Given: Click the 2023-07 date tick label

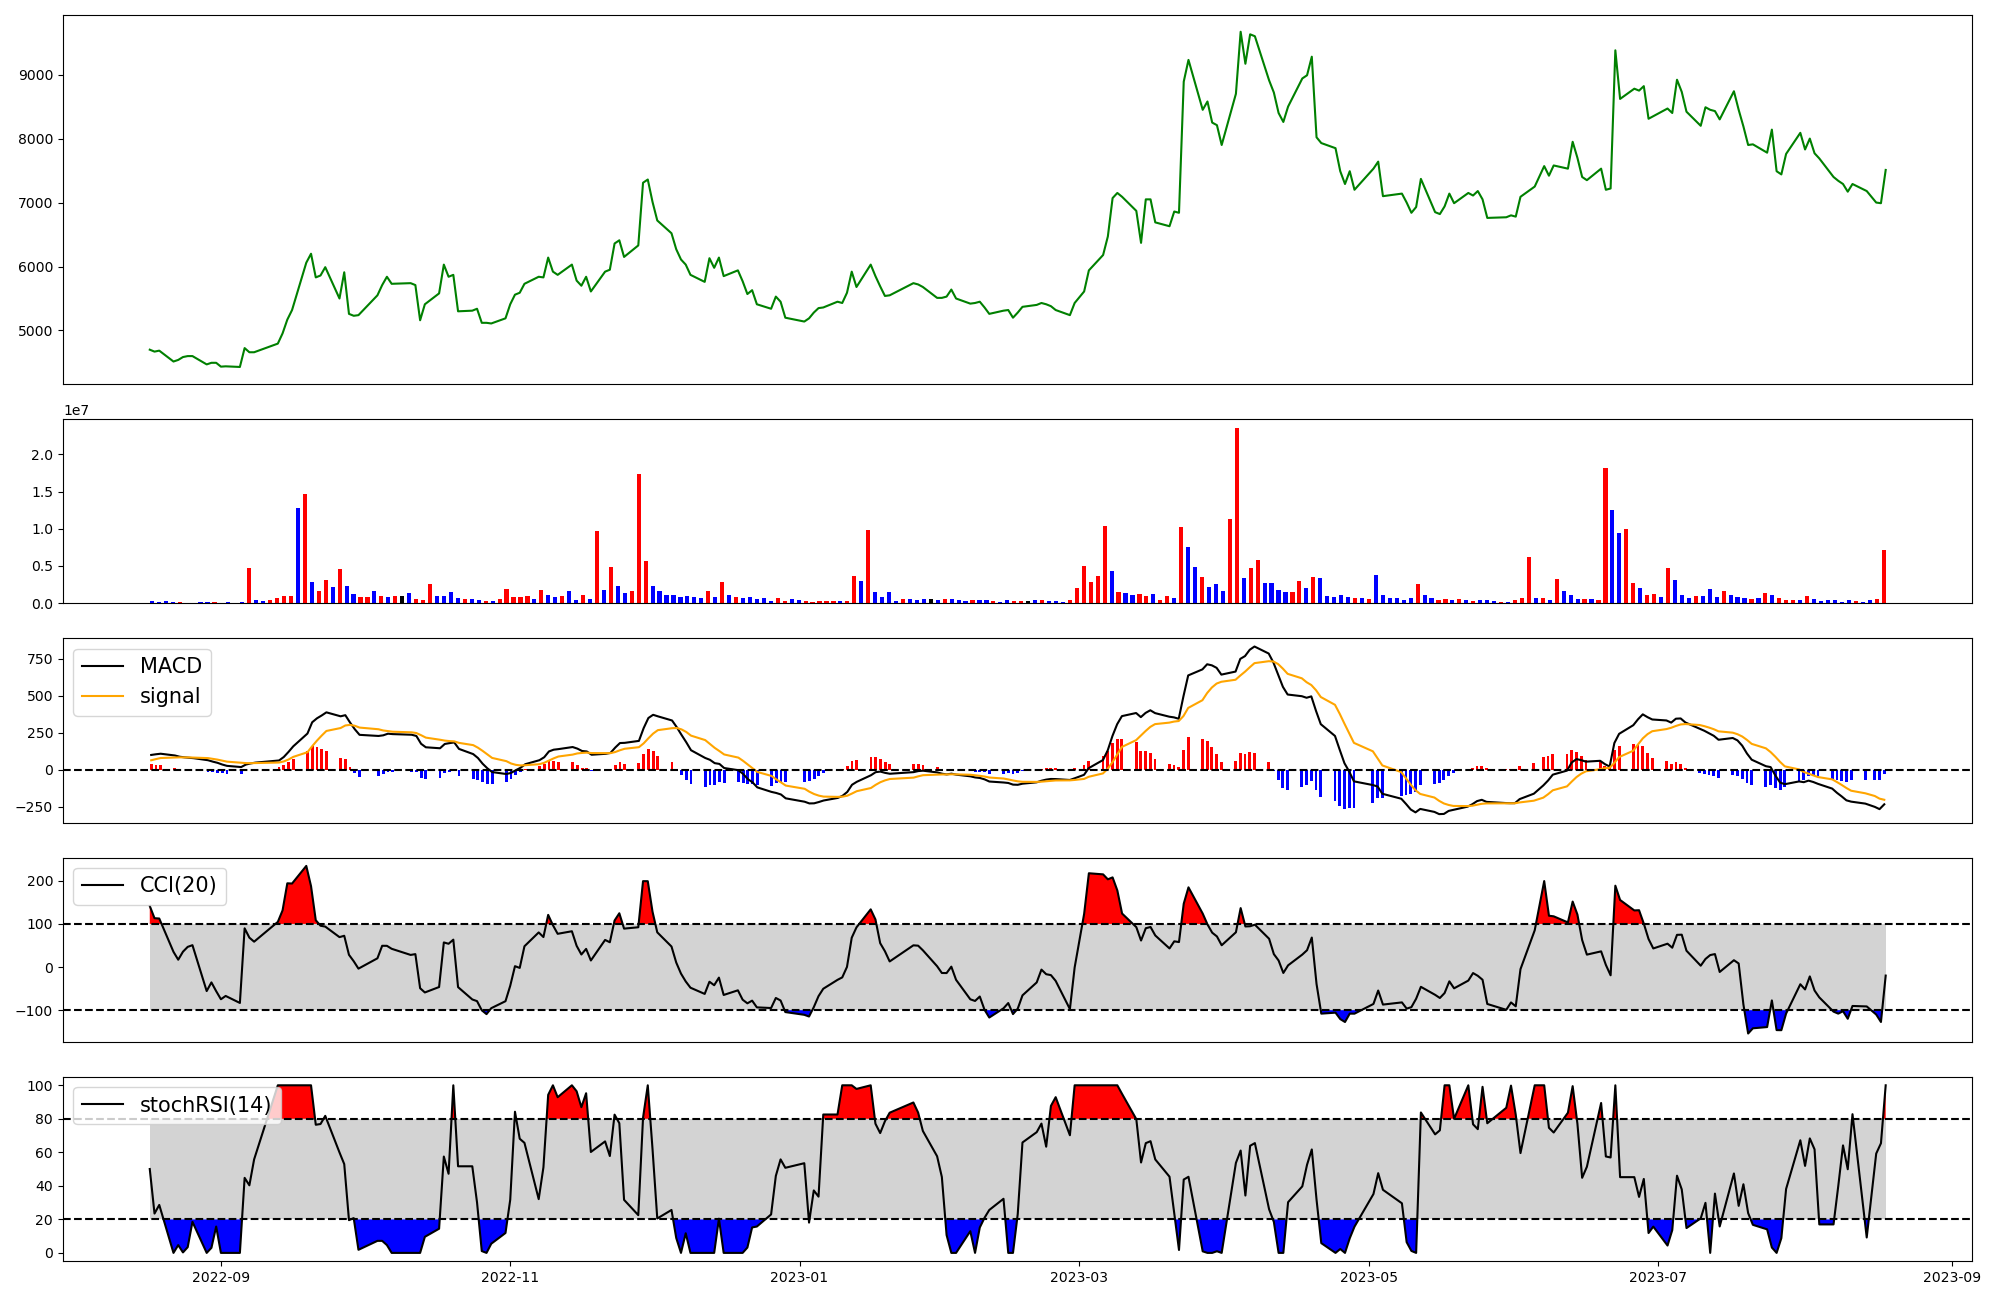Looking at the screenshot, I should point(1658,1276).
